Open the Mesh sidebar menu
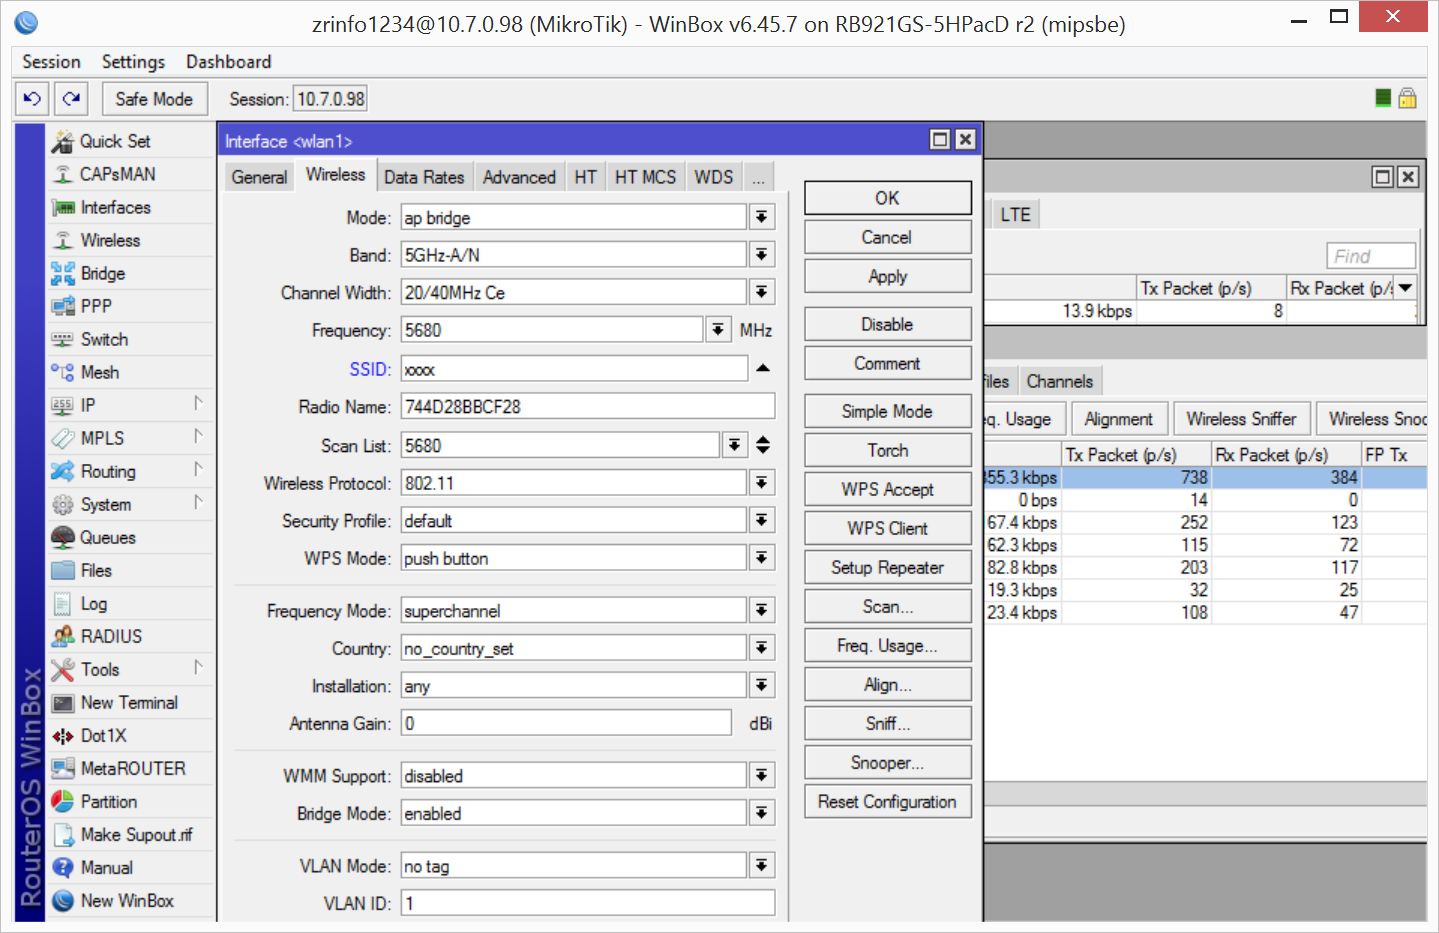The image size is (1439, 933). pyautogui.click(x=131, y=372)
